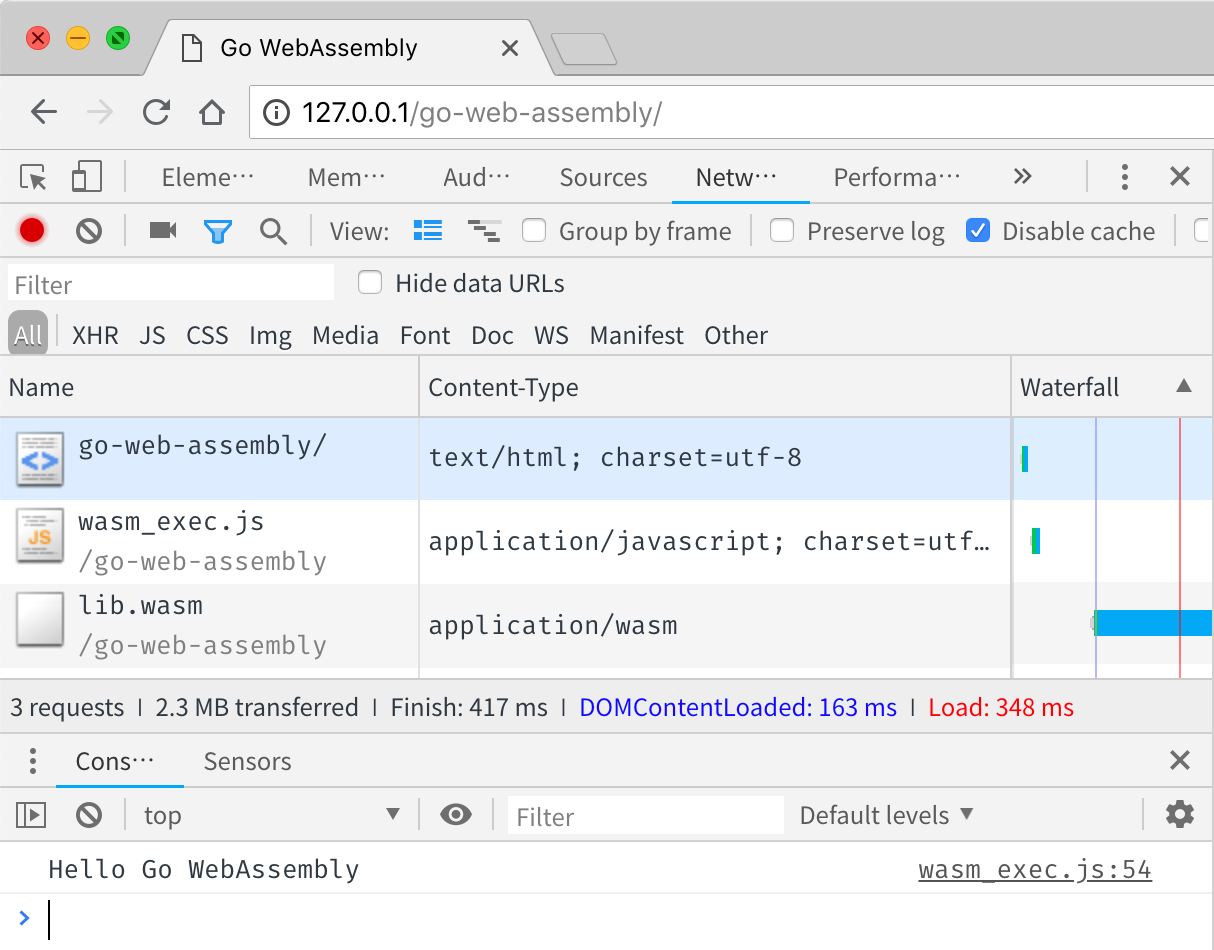Switch to the Performance tab

pyautogui.click(x=897, y=178)
